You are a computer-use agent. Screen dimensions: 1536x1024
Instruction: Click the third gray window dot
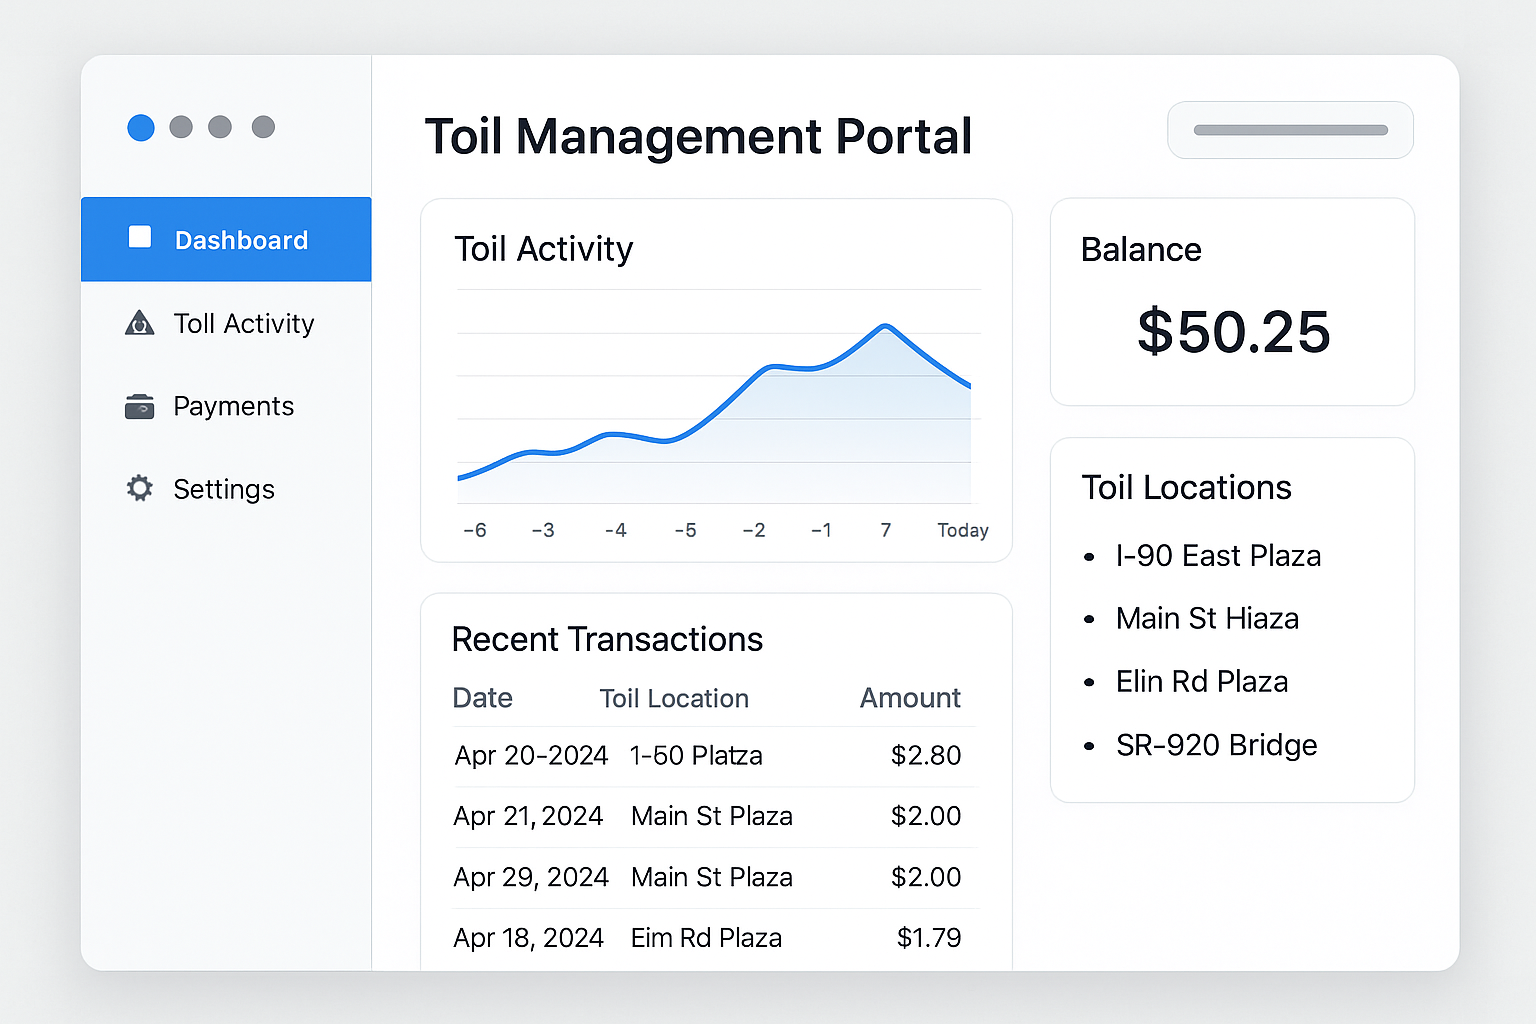coord(221,127)
